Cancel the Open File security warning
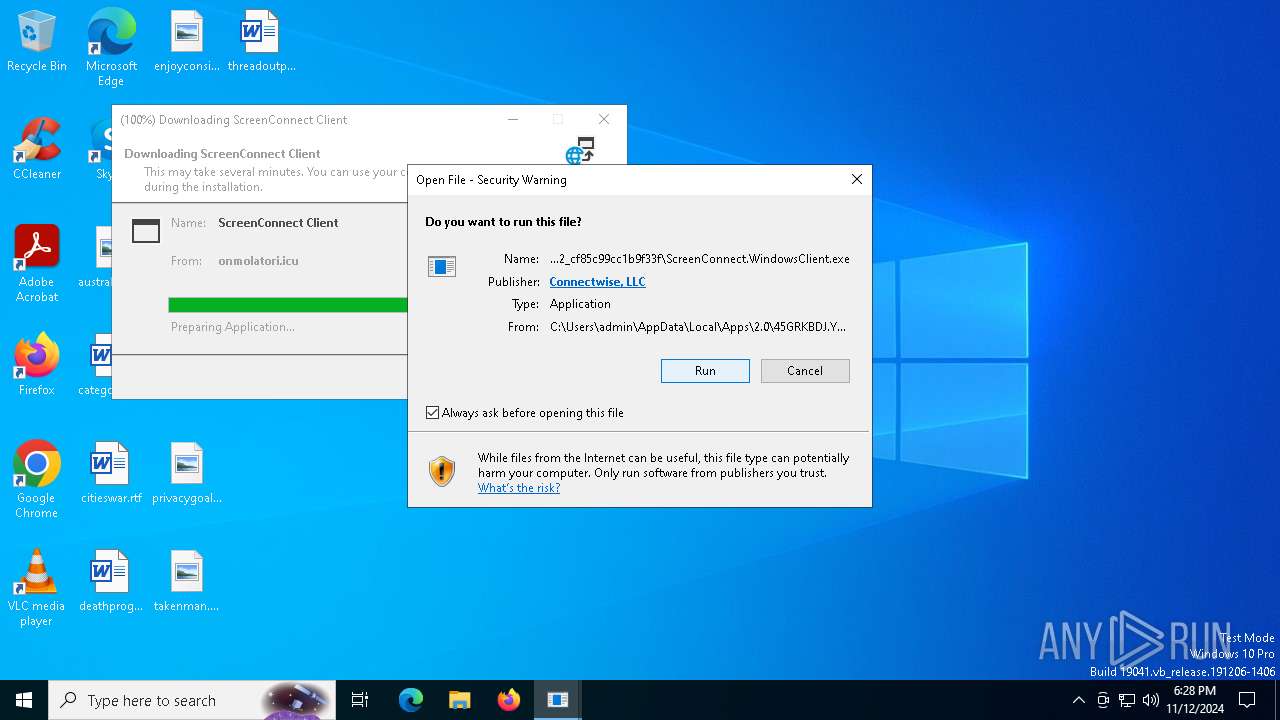 point(805,371)
